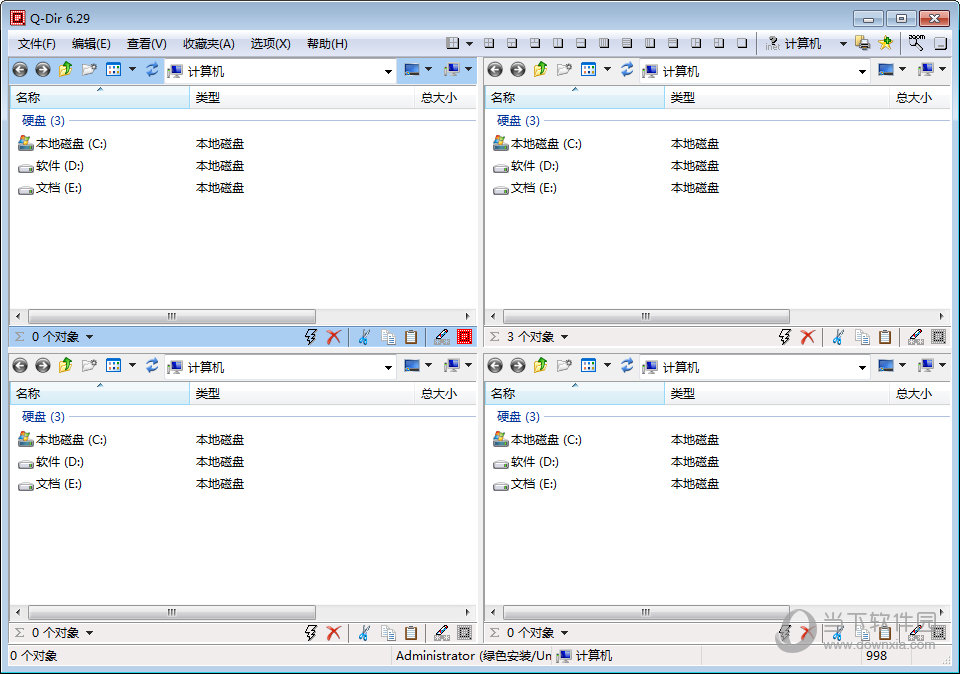Click Back arrow in top-right pane
Screen dimensions: 960x674
(x=495, y=70)
